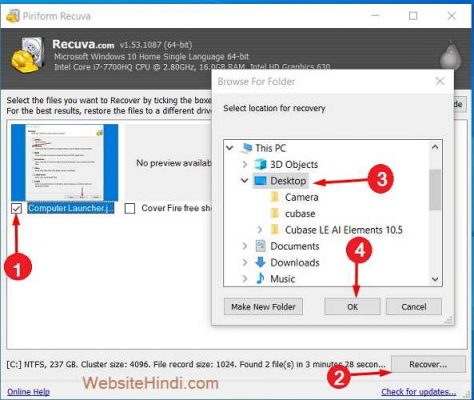
Task: Expand the 3D Objects node
Action: [245, 164]
